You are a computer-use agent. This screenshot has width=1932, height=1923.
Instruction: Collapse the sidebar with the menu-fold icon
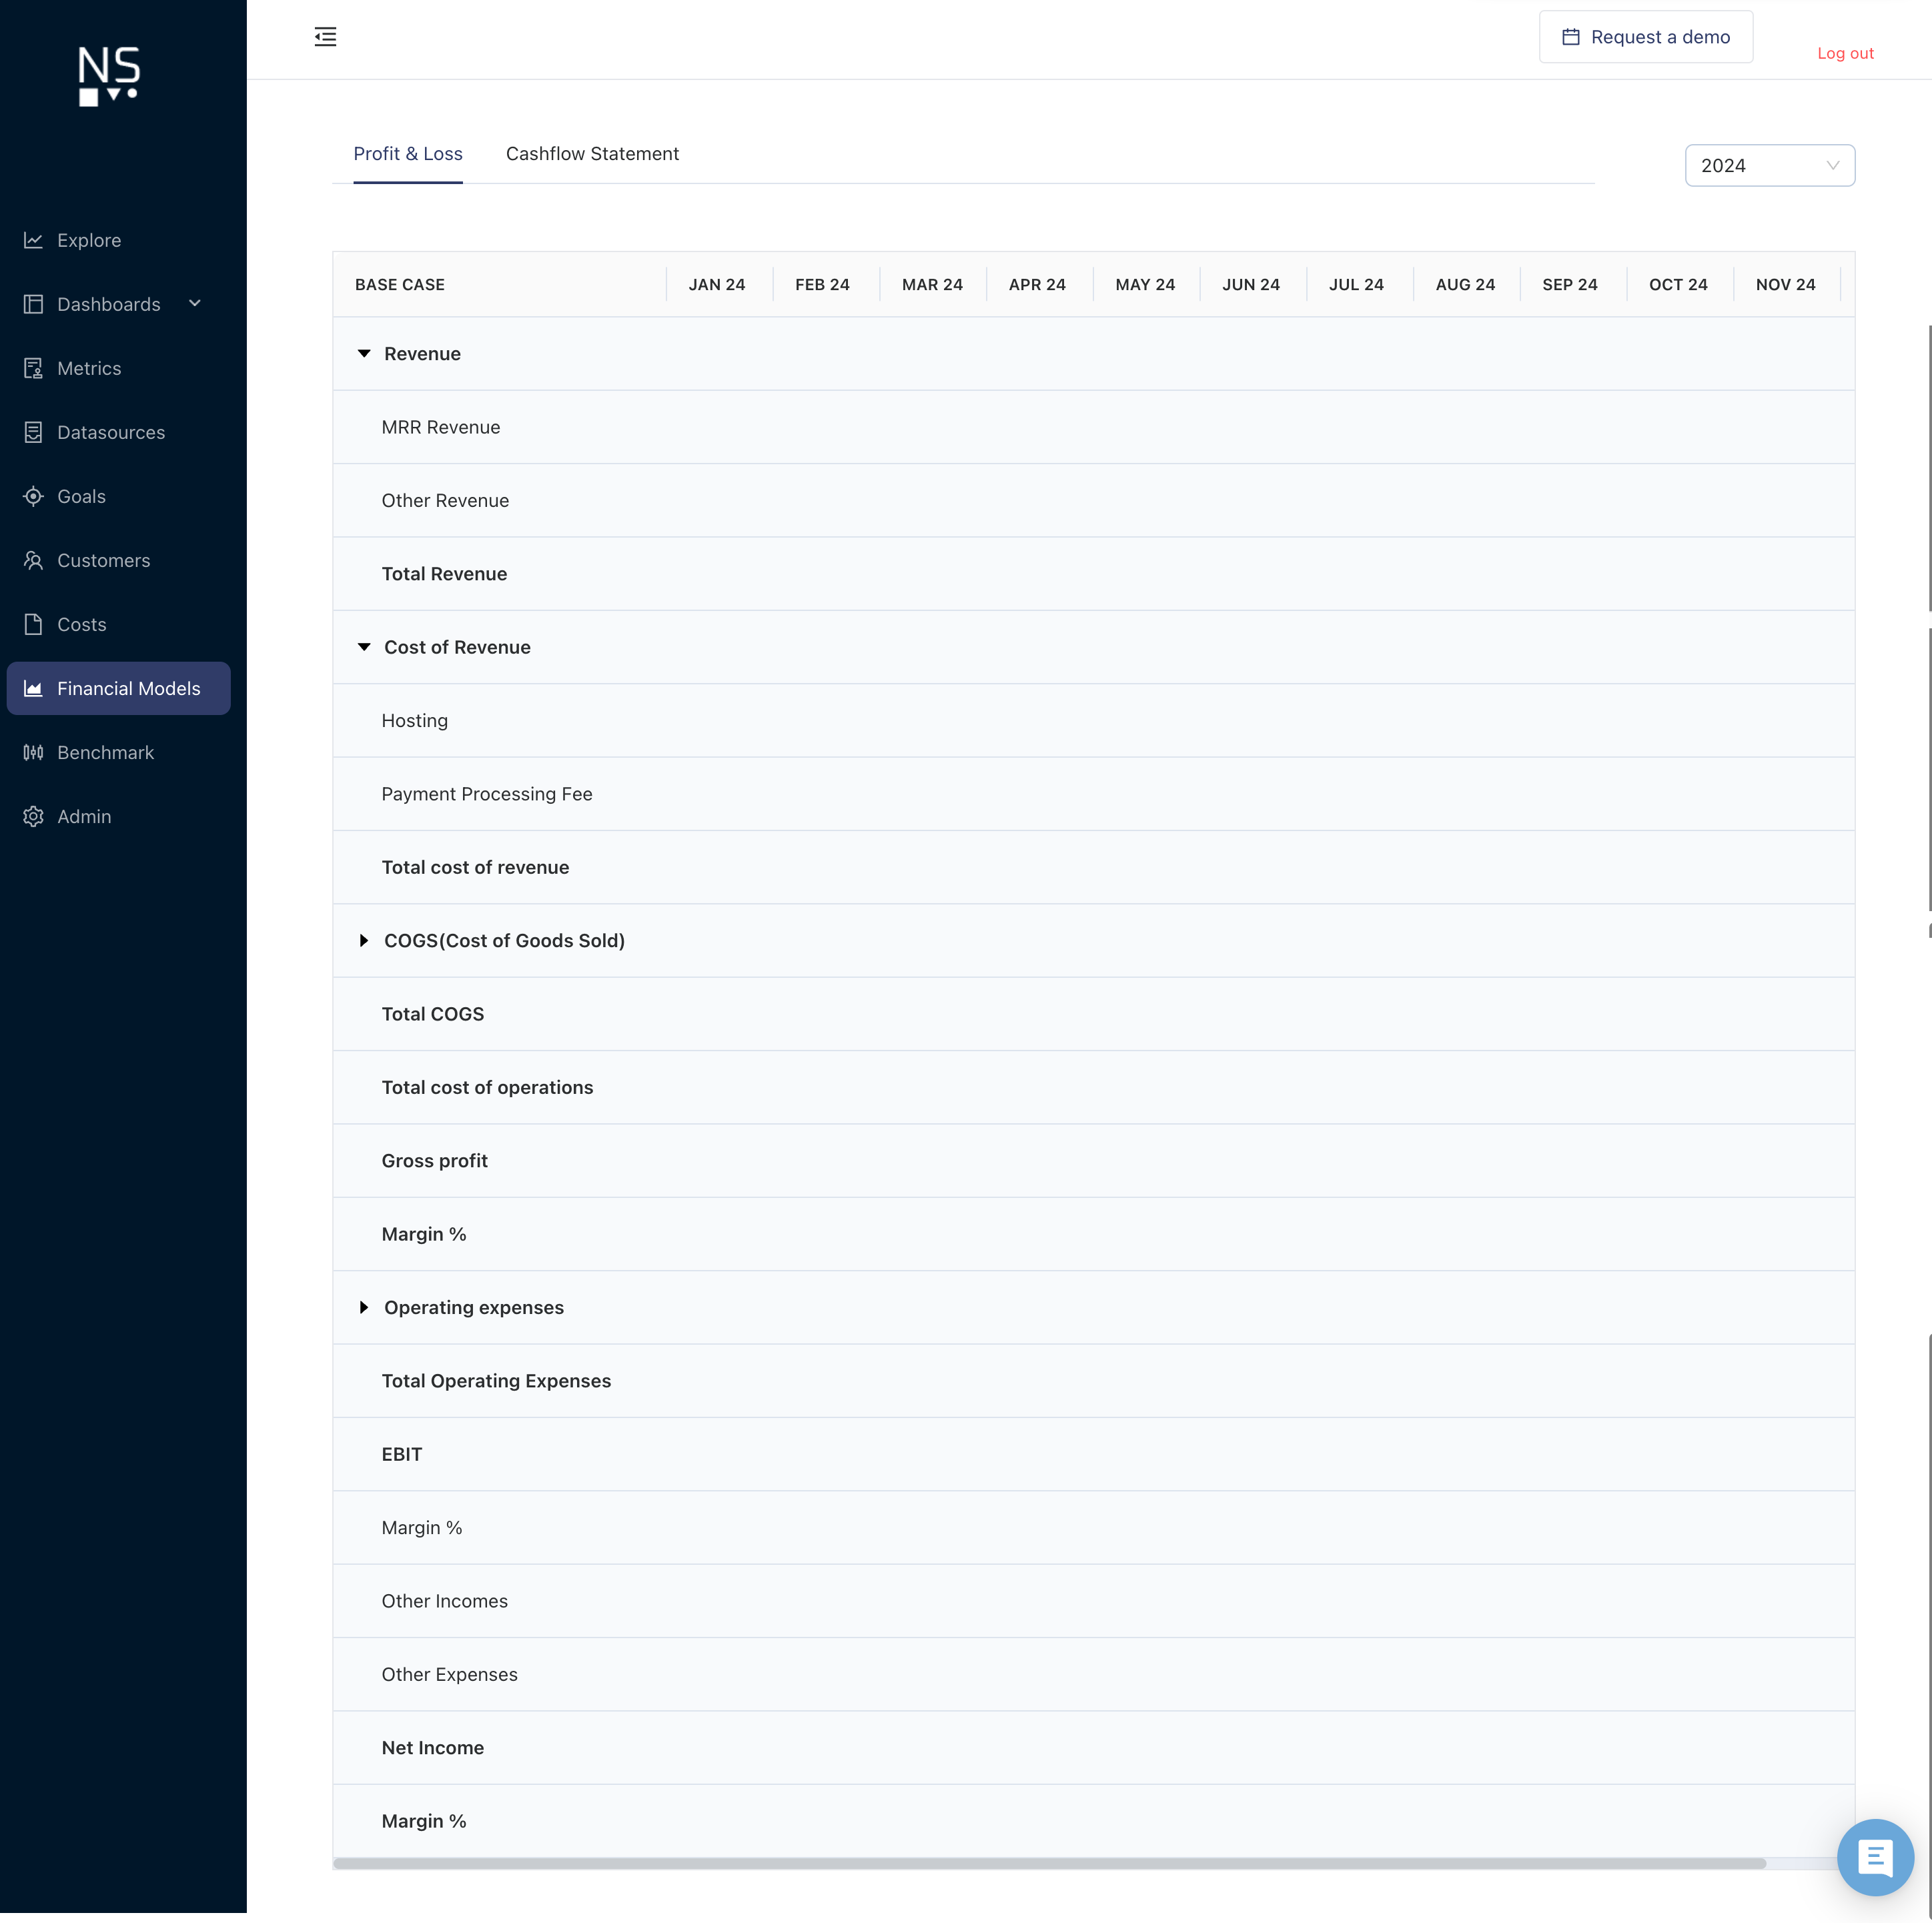(325, 37)
